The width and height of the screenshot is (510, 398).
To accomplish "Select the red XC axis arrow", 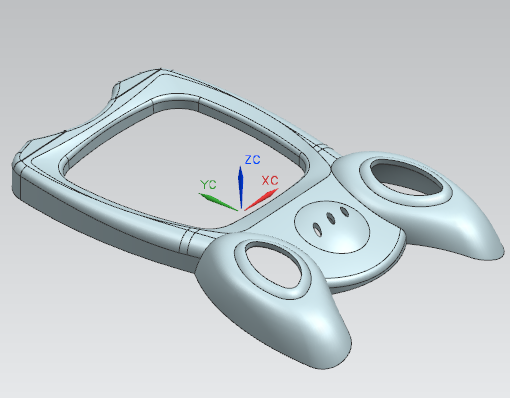I will pyautogui.click(x=262, y=199).
